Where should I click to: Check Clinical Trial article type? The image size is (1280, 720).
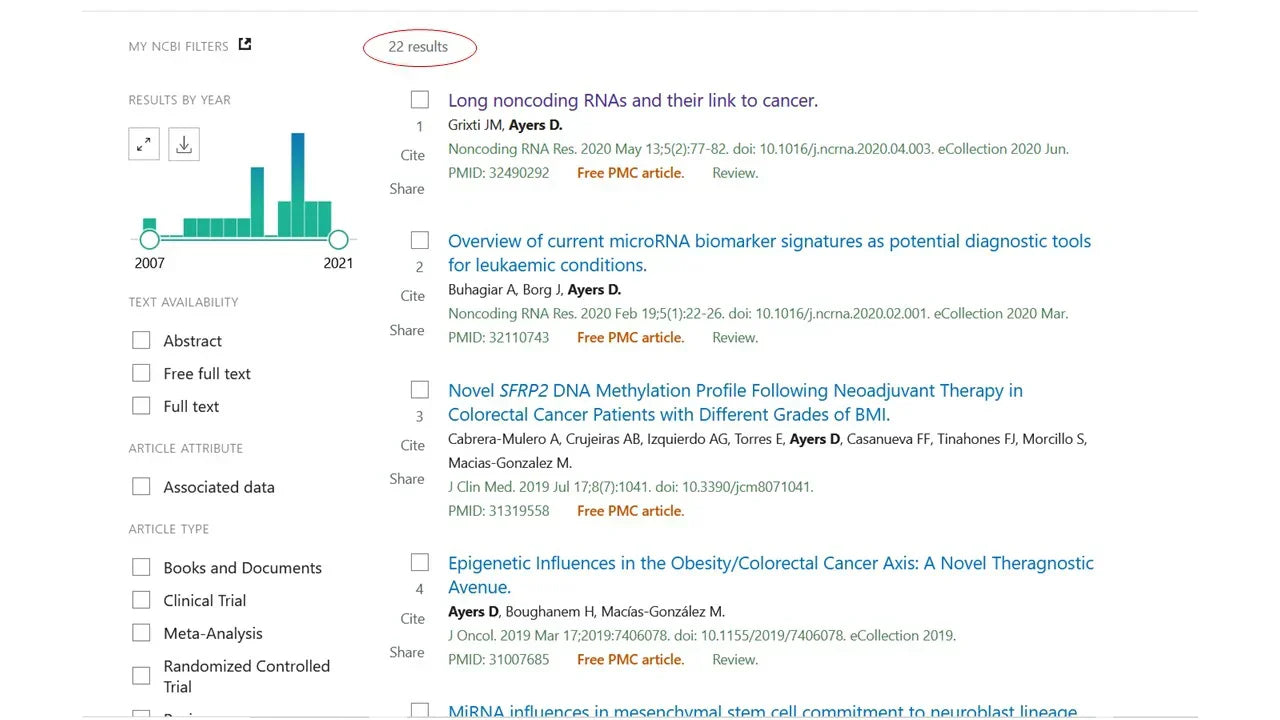[x=141, y=600]
